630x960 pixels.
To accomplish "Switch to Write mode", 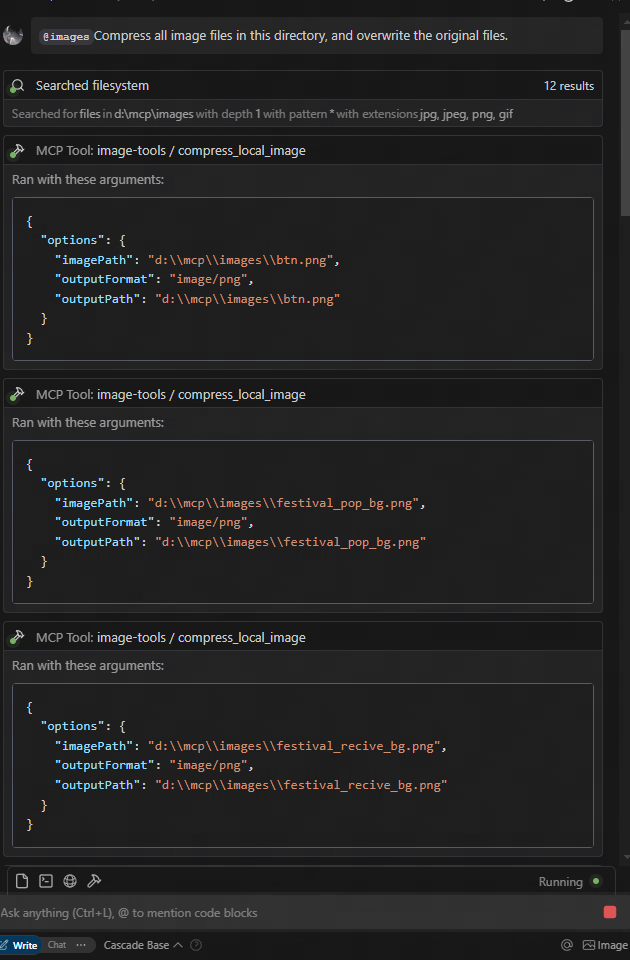I will [20, 945].
